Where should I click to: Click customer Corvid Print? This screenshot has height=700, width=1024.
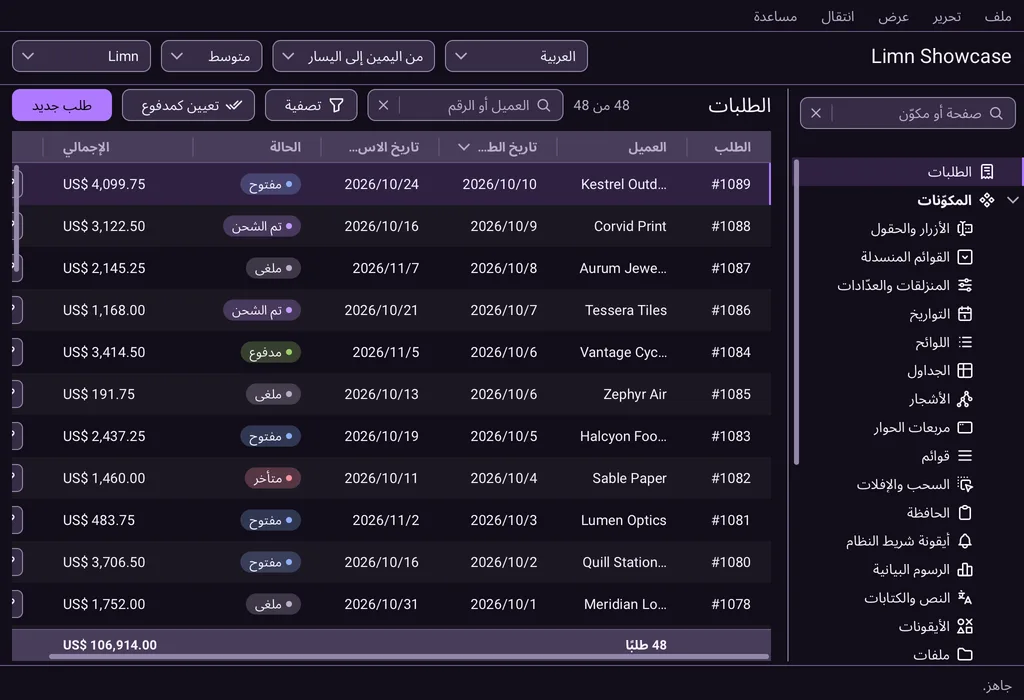pos(630,227)
